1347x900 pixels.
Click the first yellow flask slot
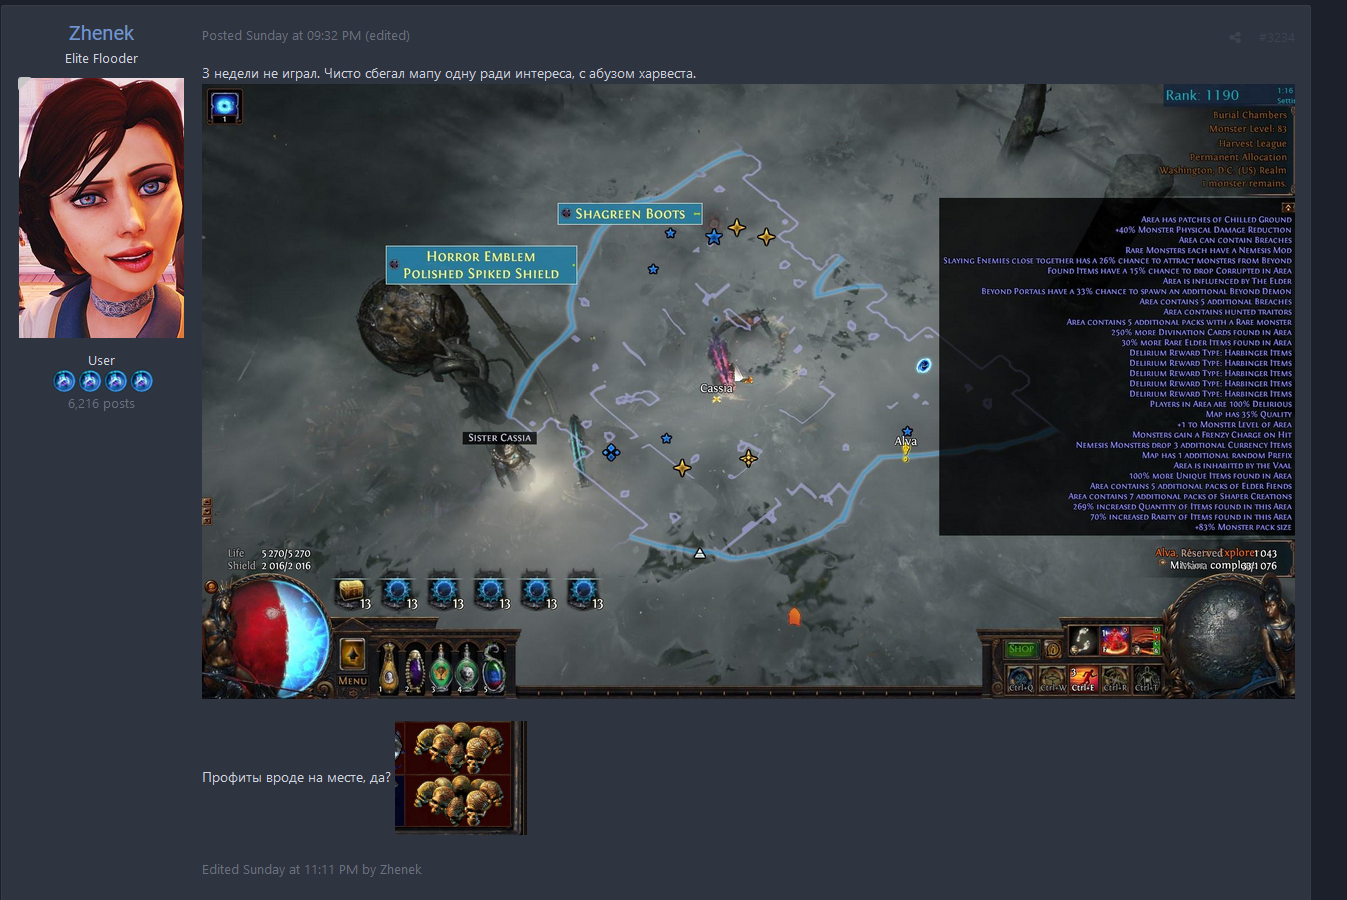pos(389,667)
